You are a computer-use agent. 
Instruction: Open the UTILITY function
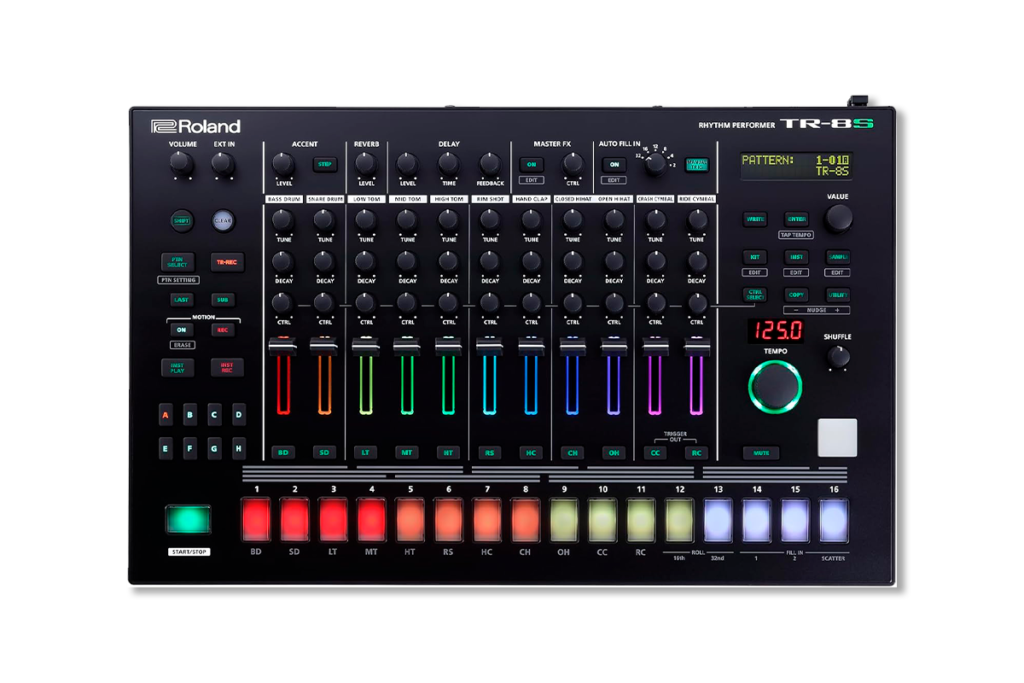838,294
